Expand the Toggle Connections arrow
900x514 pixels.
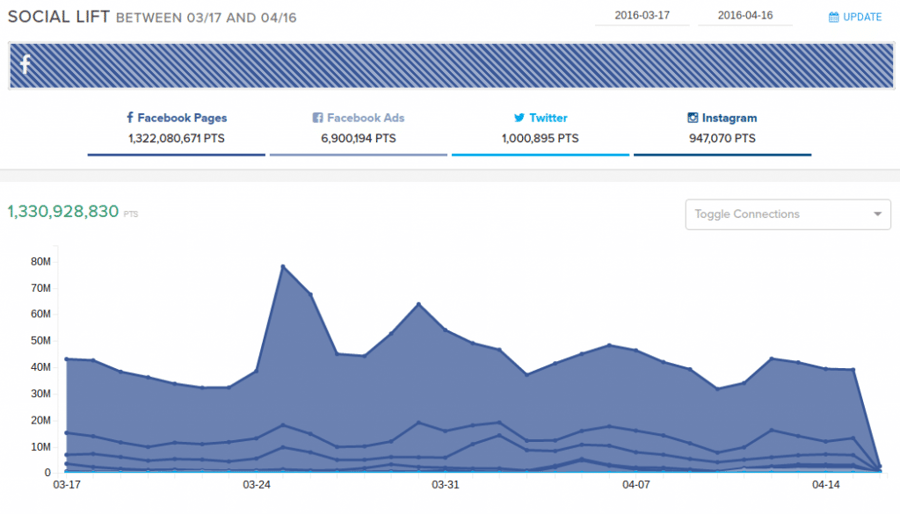coord(877,214)
